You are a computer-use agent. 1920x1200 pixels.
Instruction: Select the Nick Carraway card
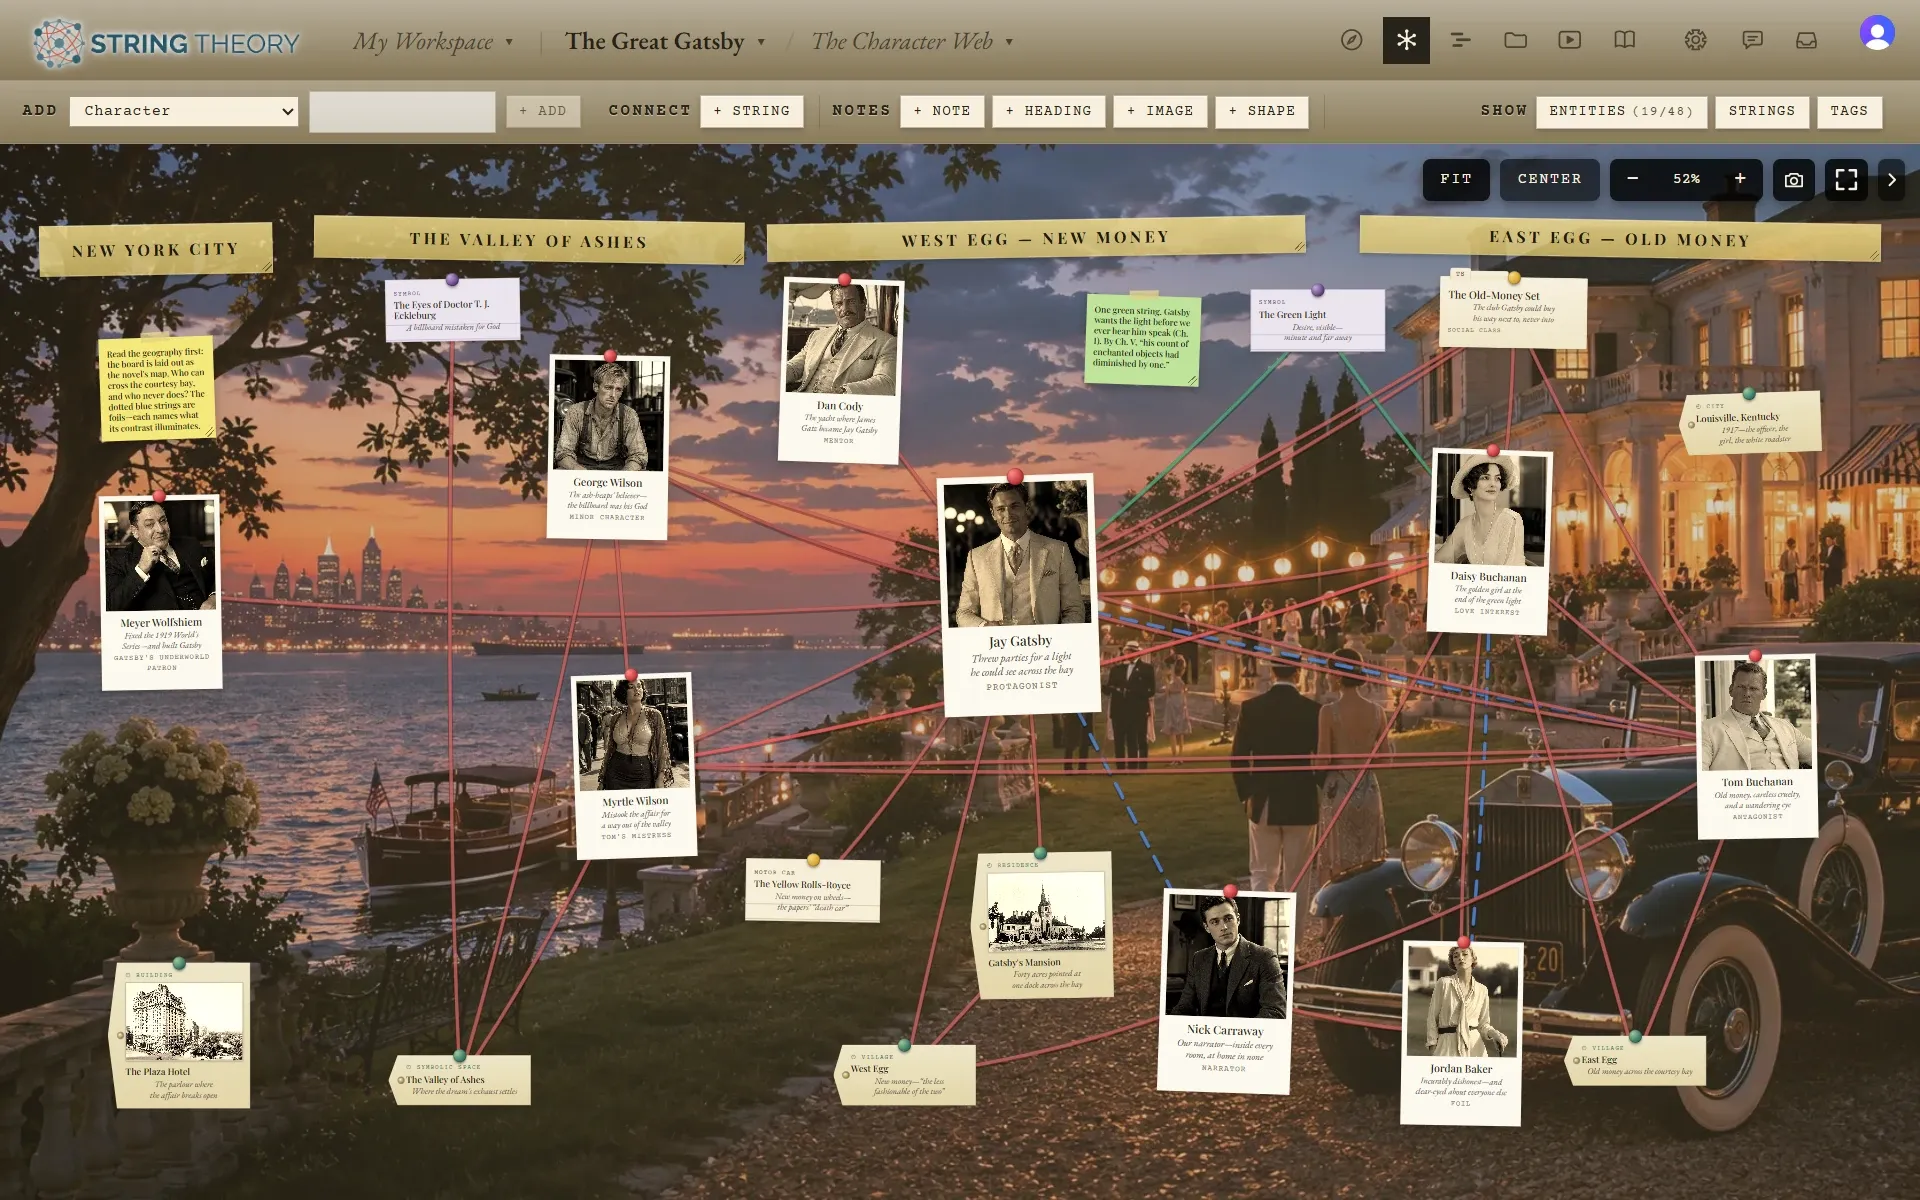(x=1227, y=990)
